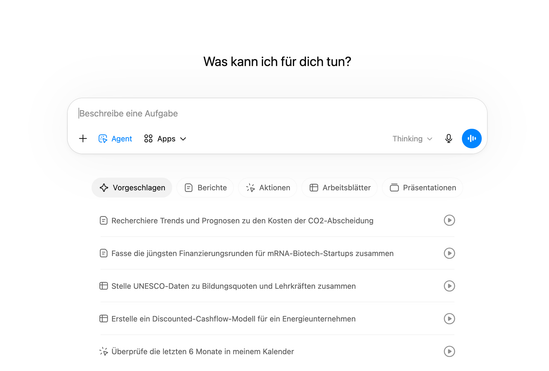Run the Kalender suggestion play button

tap(449, 351)
